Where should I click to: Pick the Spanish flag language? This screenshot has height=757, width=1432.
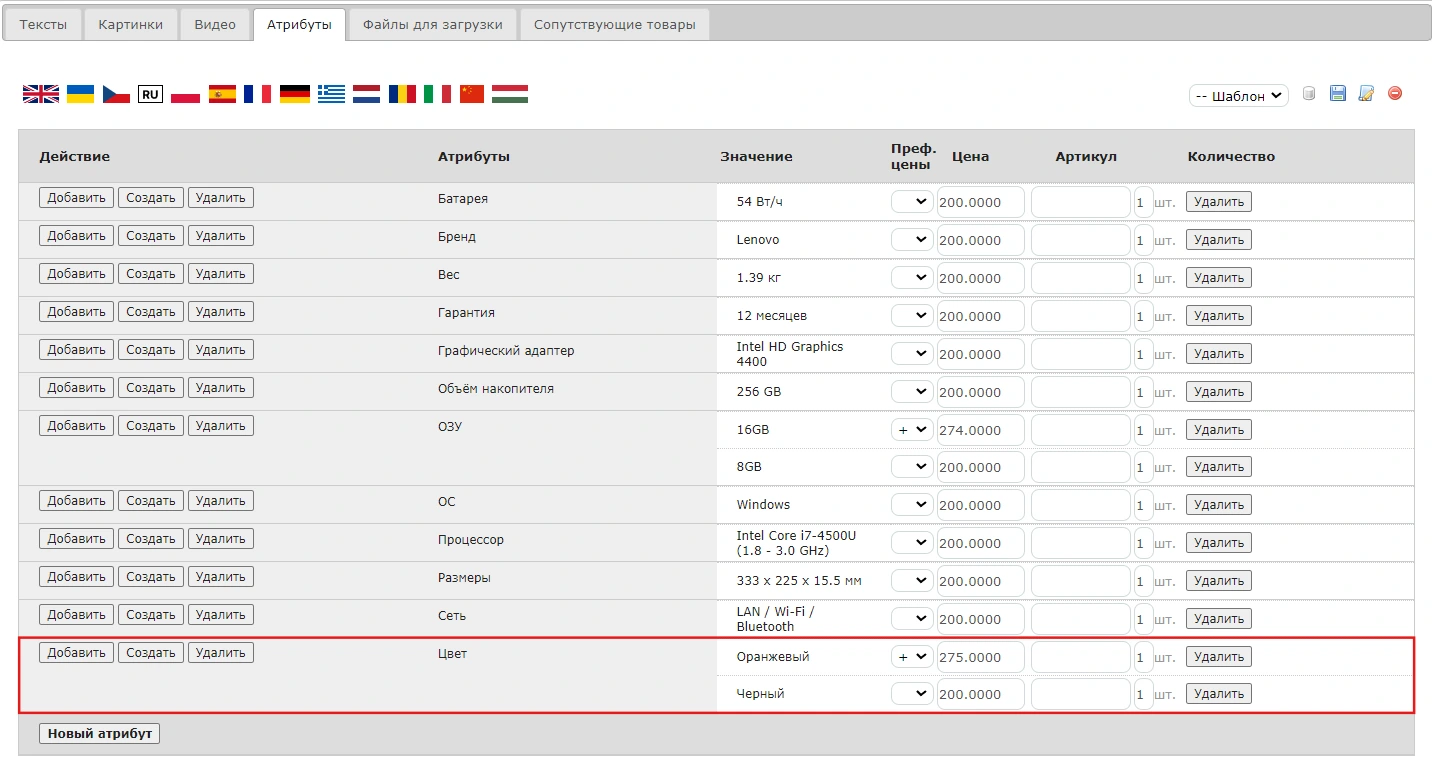[x=222, y=94]
